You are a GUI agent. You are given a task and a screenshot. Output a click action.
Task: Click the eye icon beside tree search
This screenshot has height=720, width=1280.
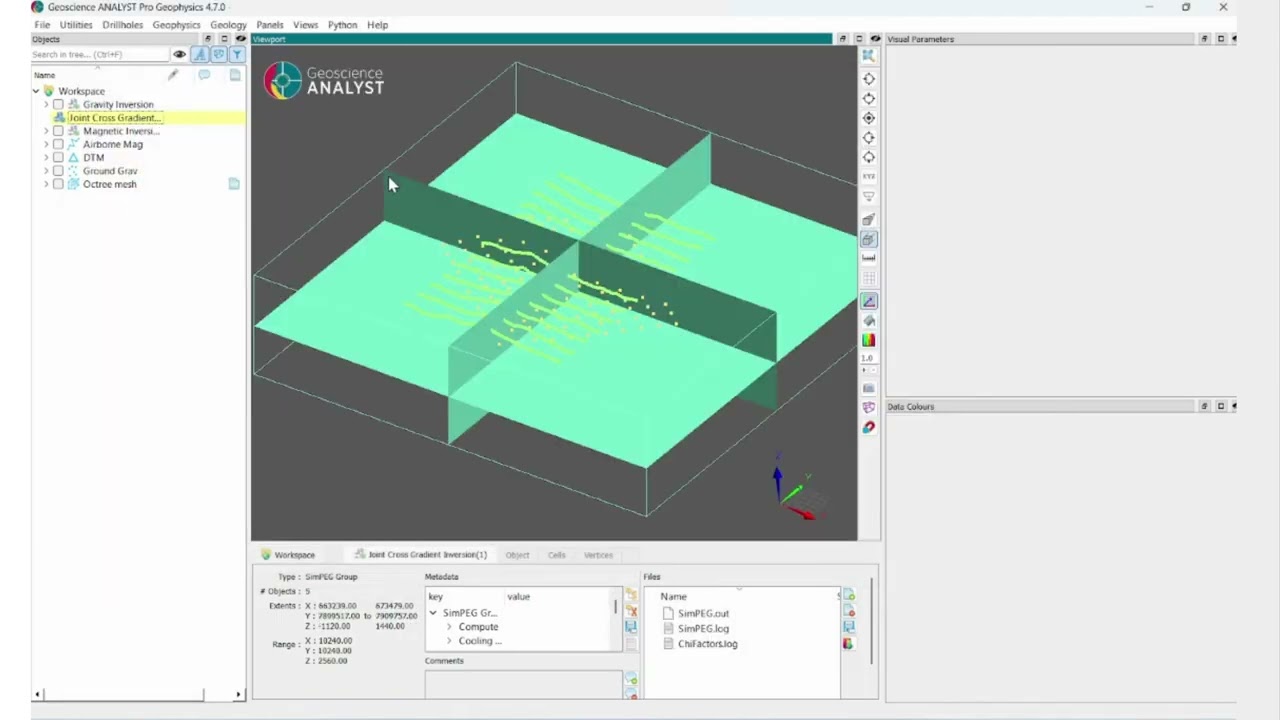[x=180, y=54]
